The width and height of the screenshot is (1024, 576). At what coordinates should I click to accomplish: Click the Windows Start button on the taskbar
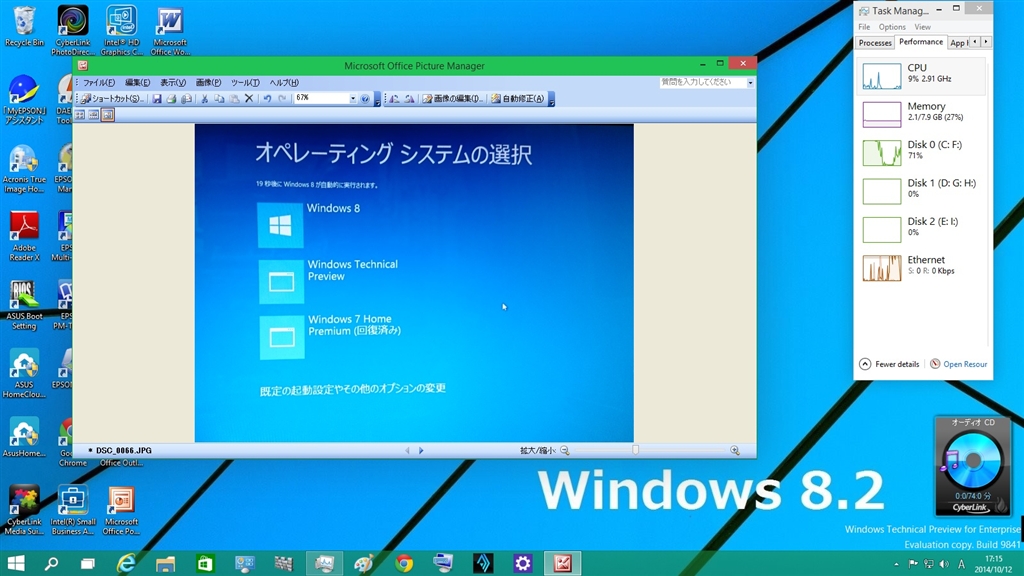[x=16, y=564]
